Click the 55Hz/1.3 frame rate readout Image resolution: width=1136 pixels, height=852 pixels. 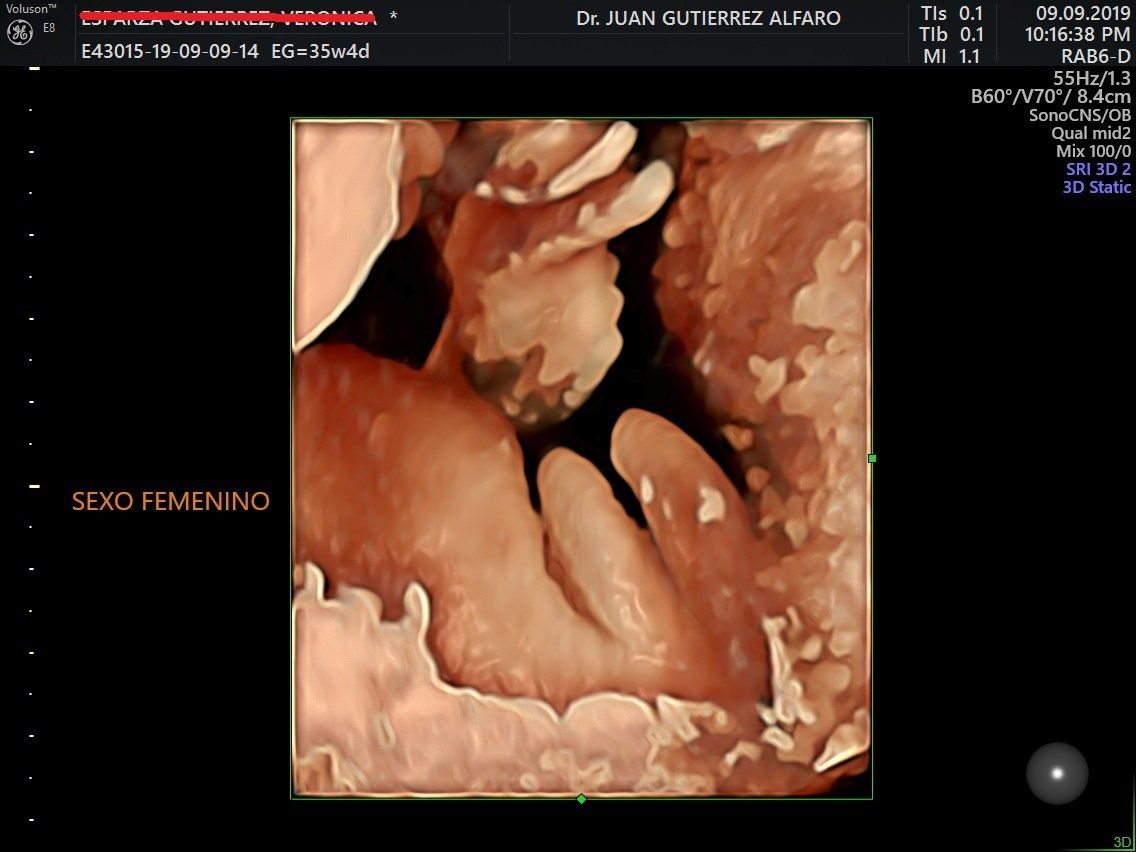click(1092, 78)
